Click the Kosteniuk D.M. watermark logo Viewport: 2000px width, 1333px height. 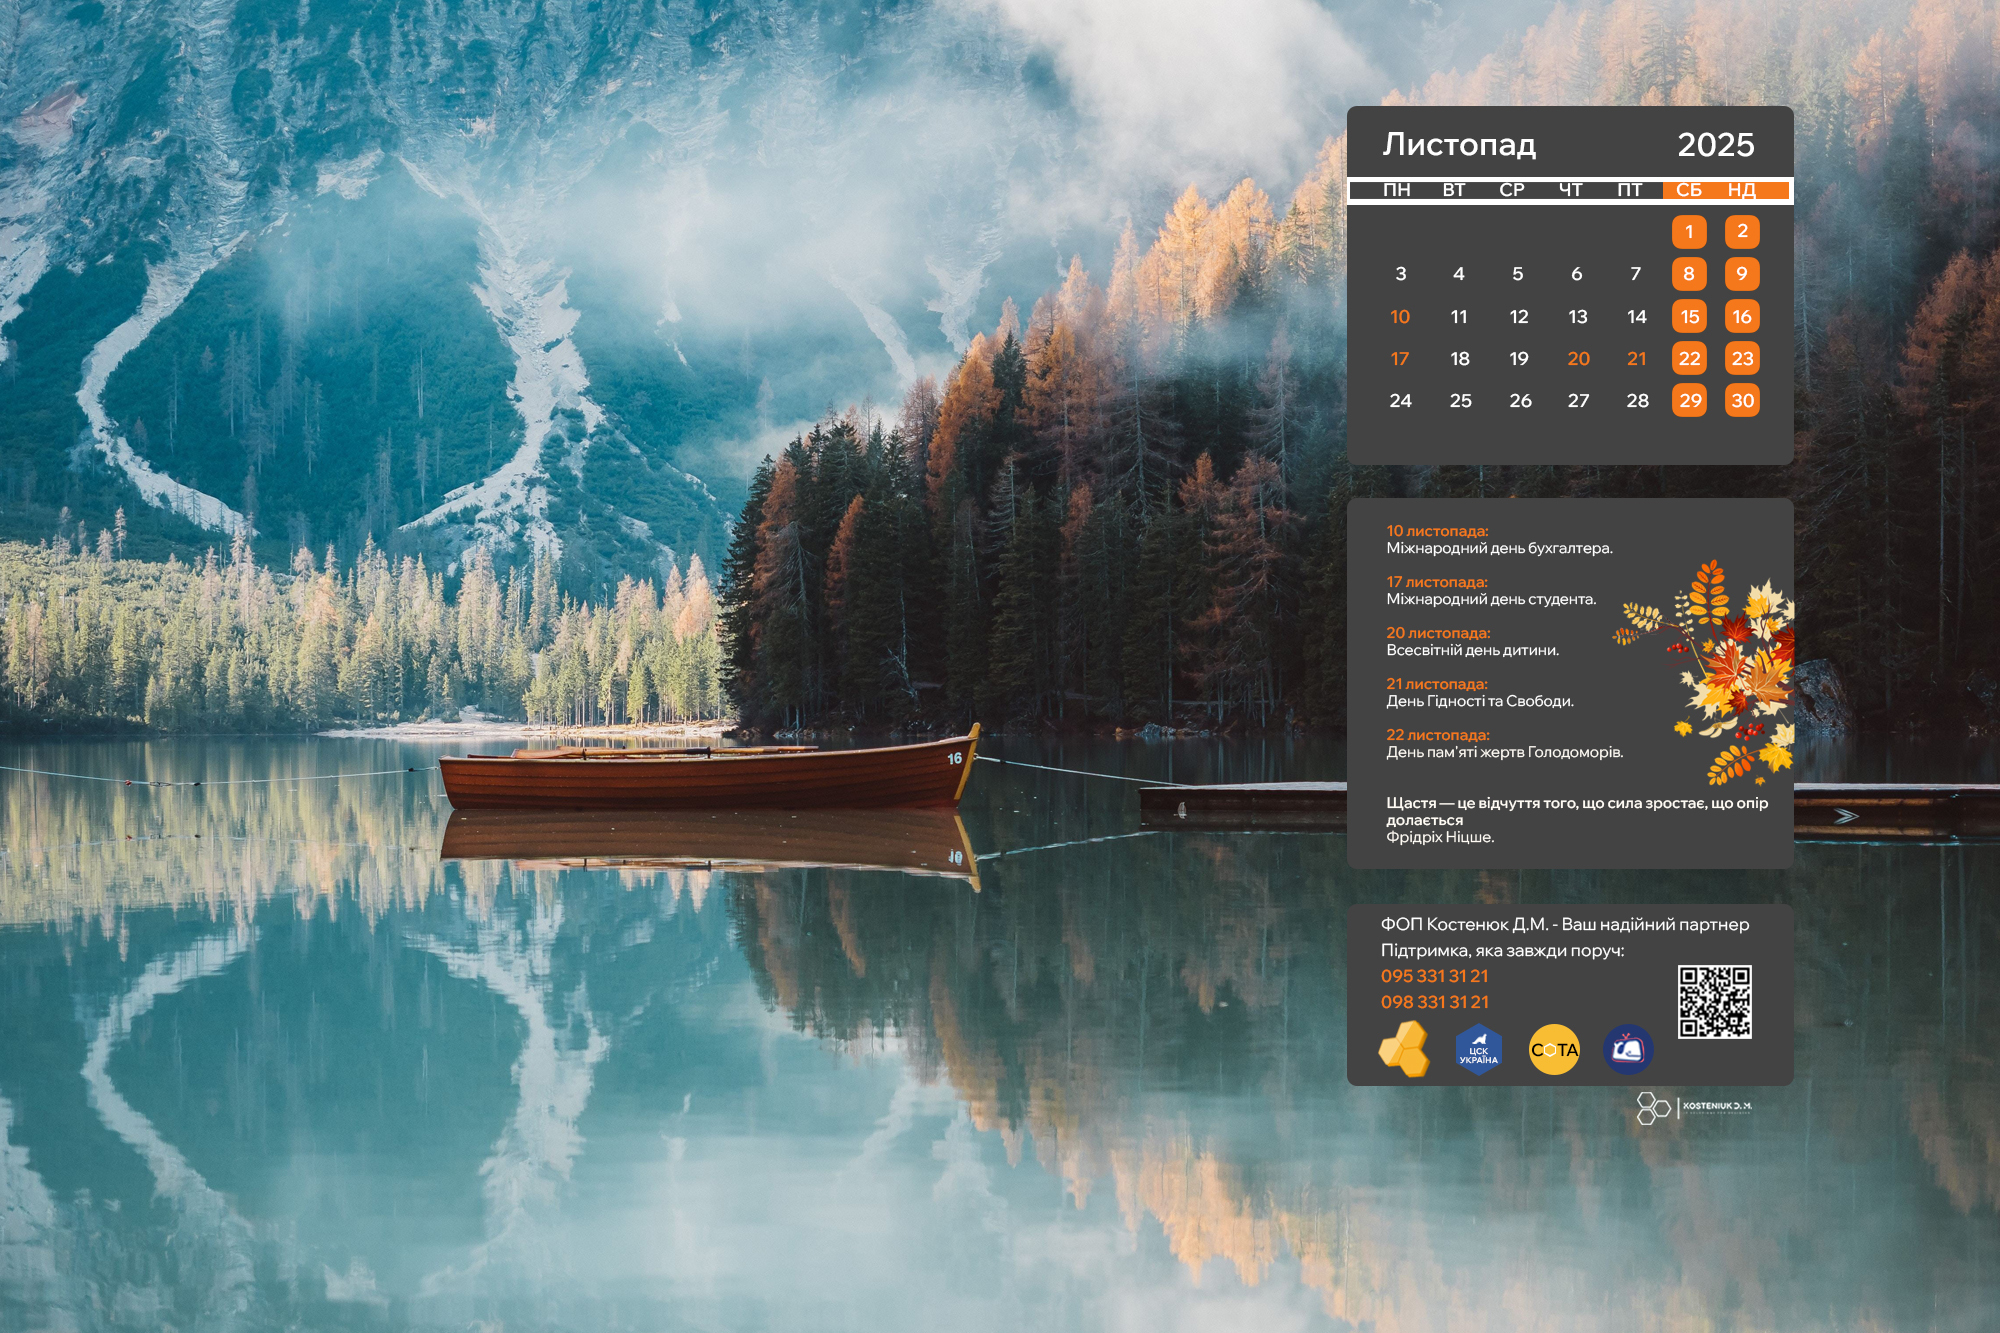pyautogui.click(x=1693, y=1107)
